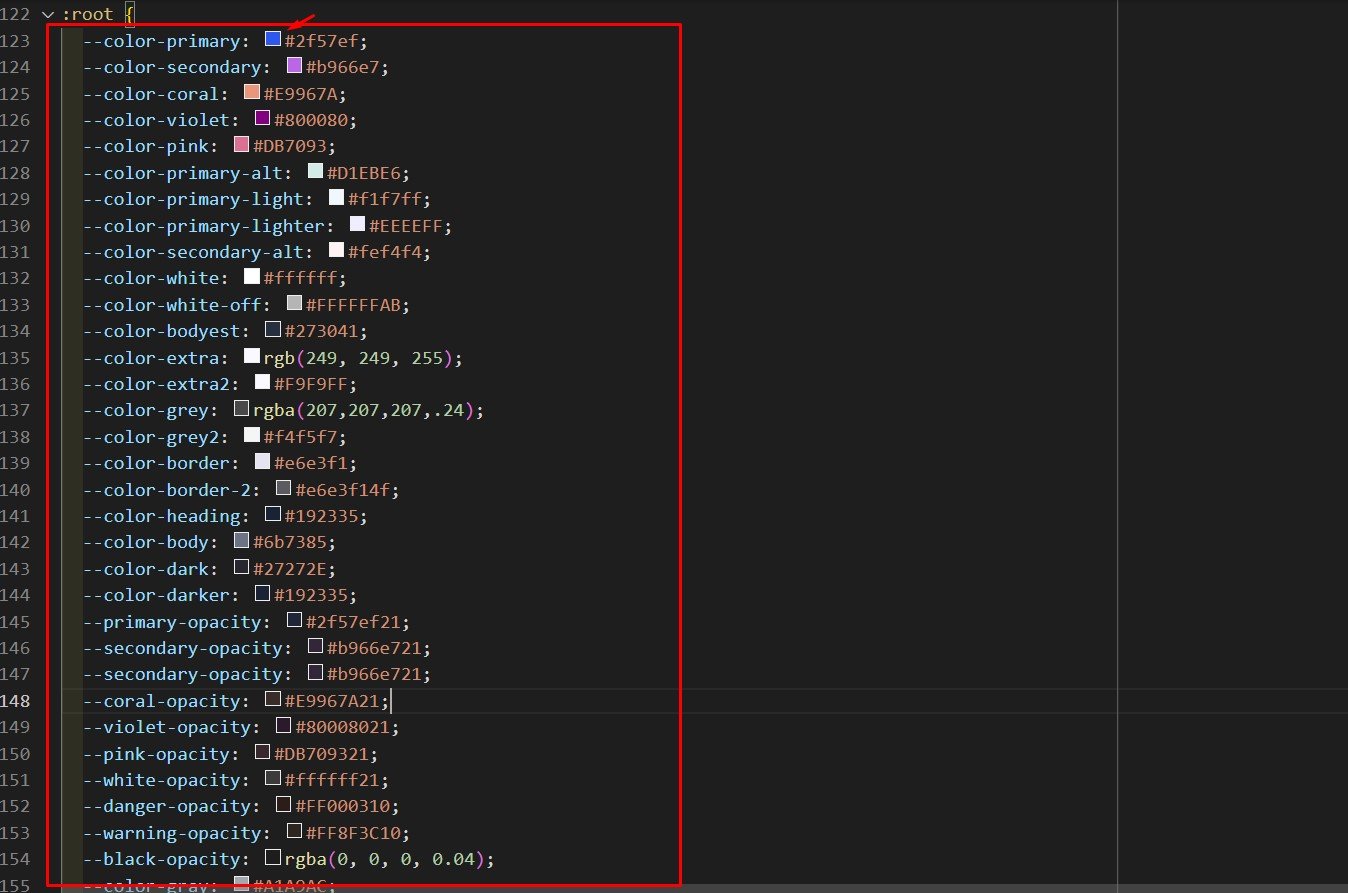Viewport: 1348px width, 893px height.
Task: Click the --color-body grey swatch
Action: [x=241, y=541]
